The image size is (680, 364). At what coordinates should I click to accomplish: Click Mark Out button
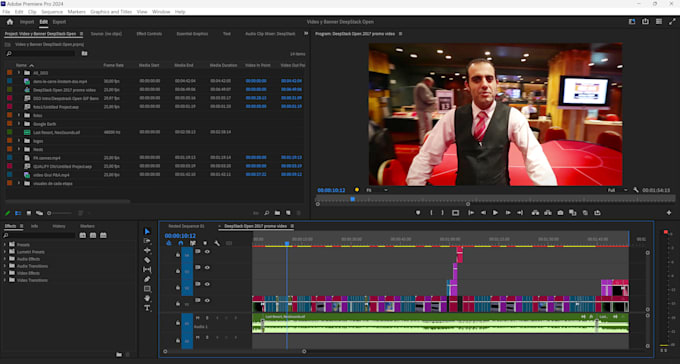(442, 213)
